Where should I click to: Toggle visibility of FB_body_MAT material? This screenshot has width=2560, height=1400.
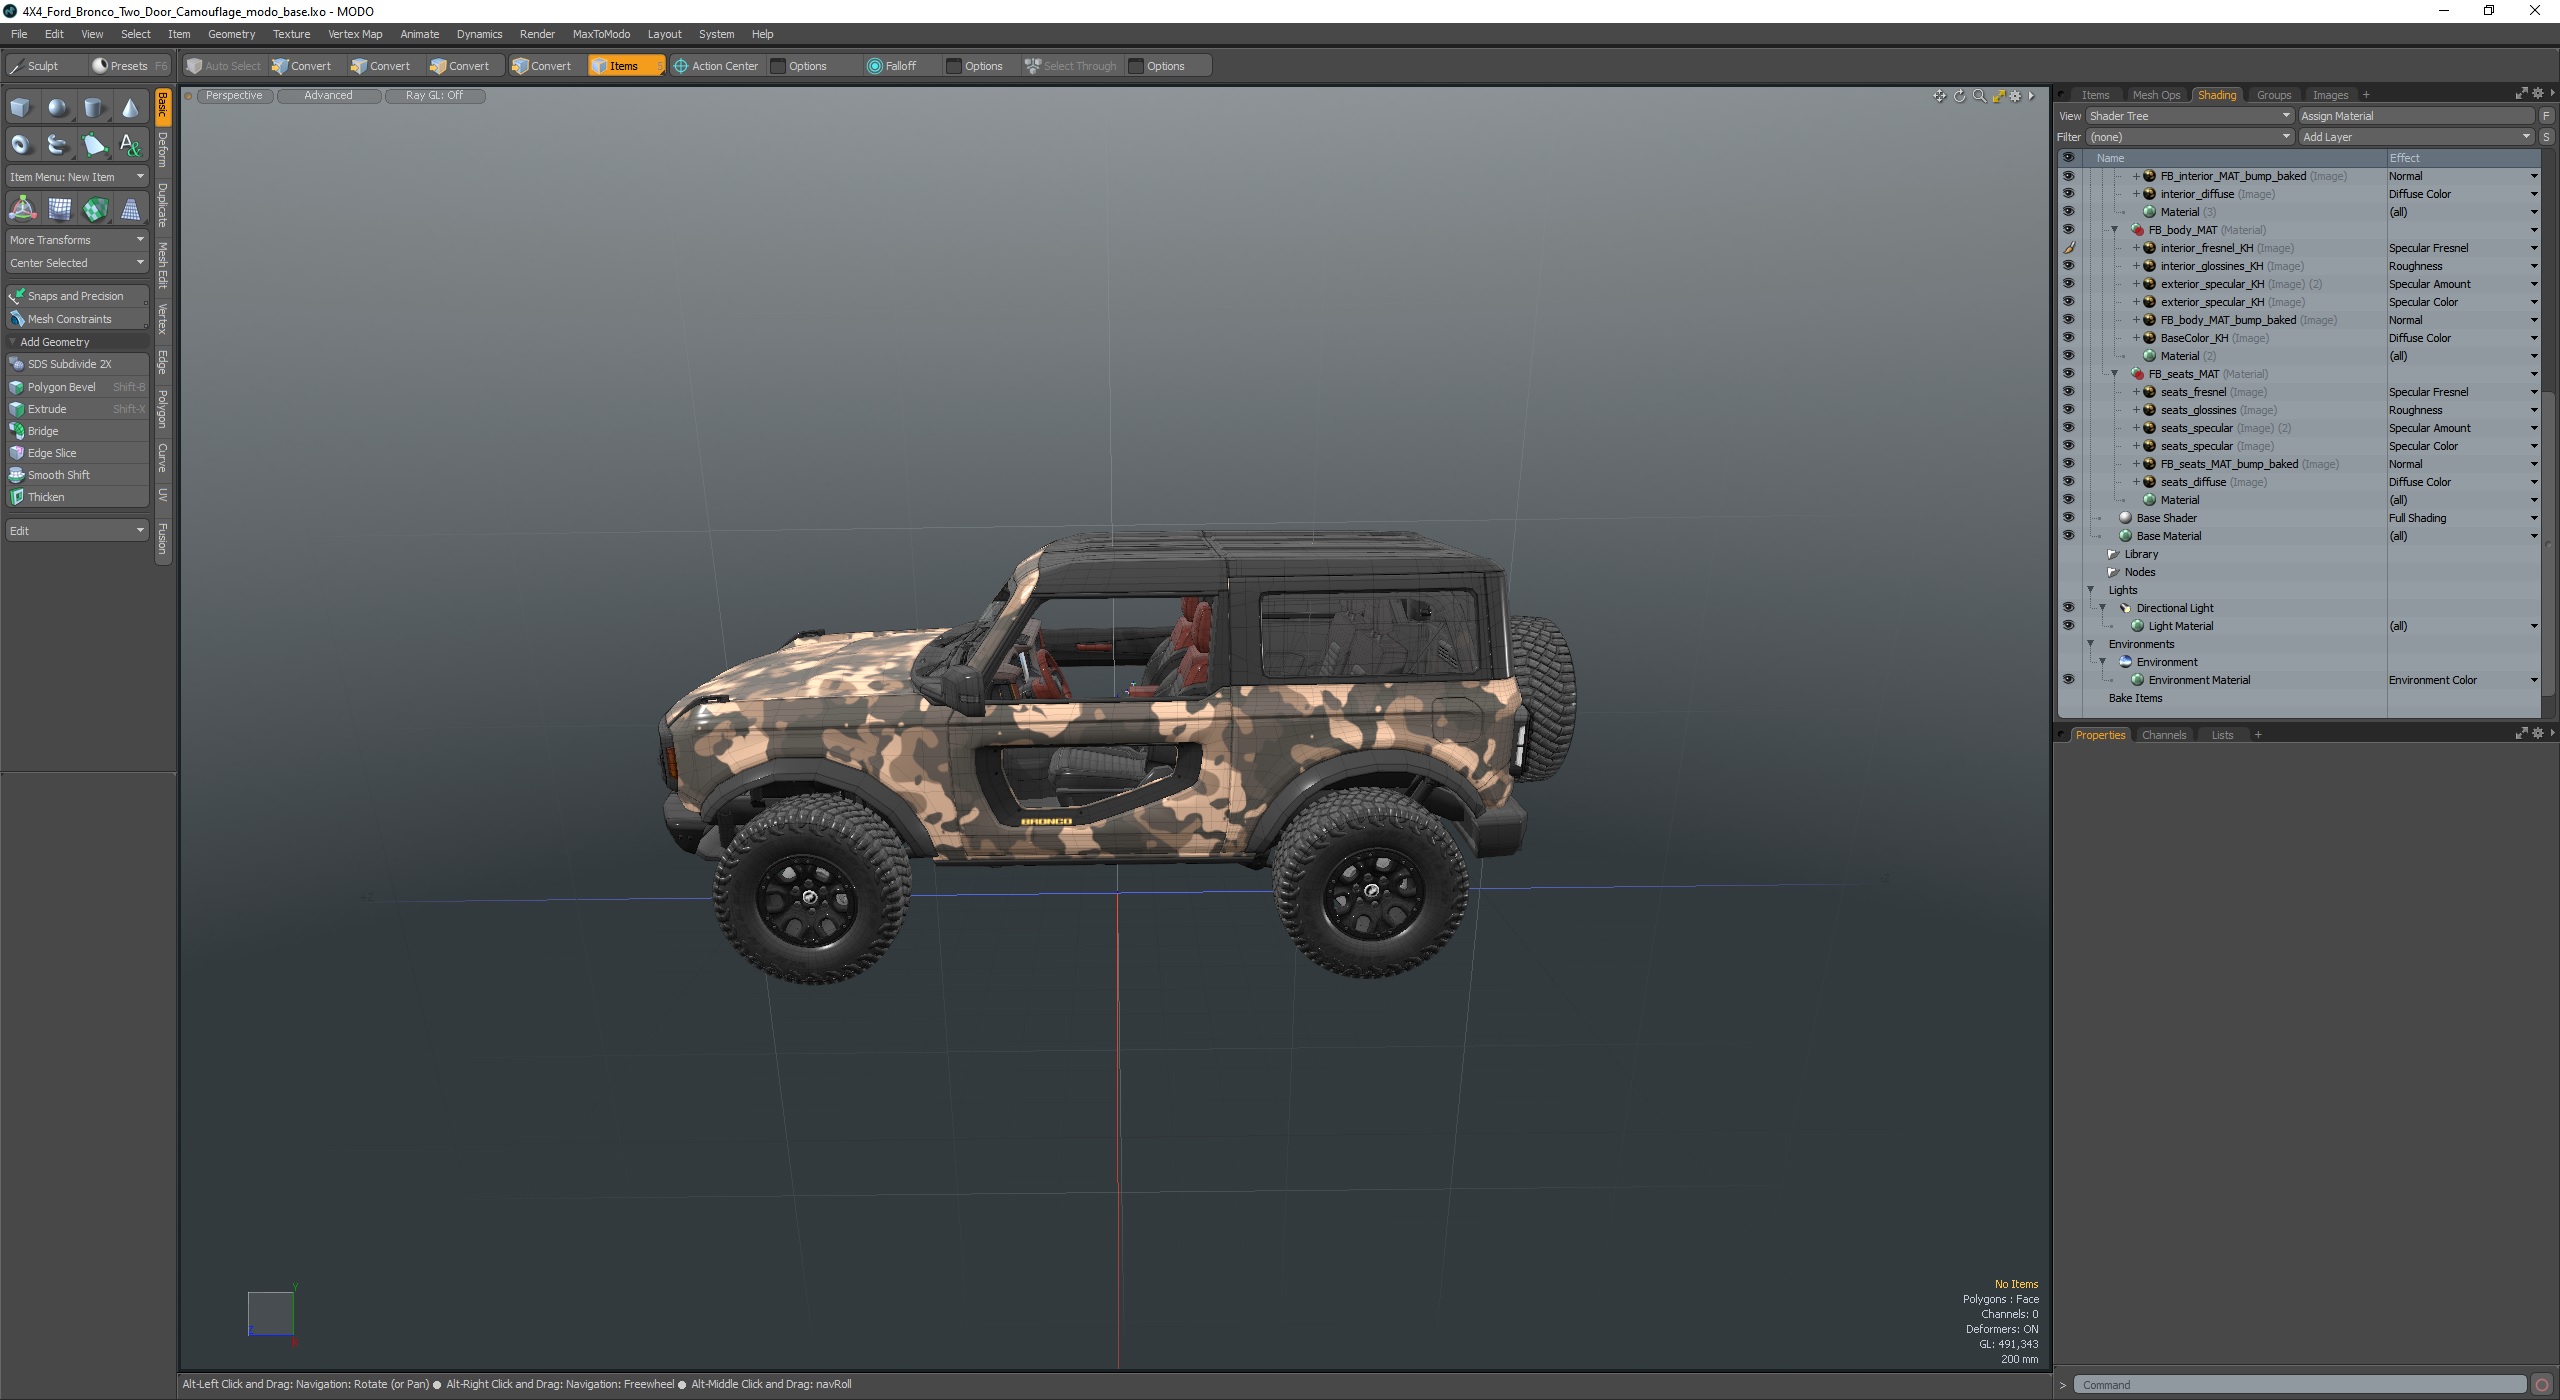pos(2068,230)
